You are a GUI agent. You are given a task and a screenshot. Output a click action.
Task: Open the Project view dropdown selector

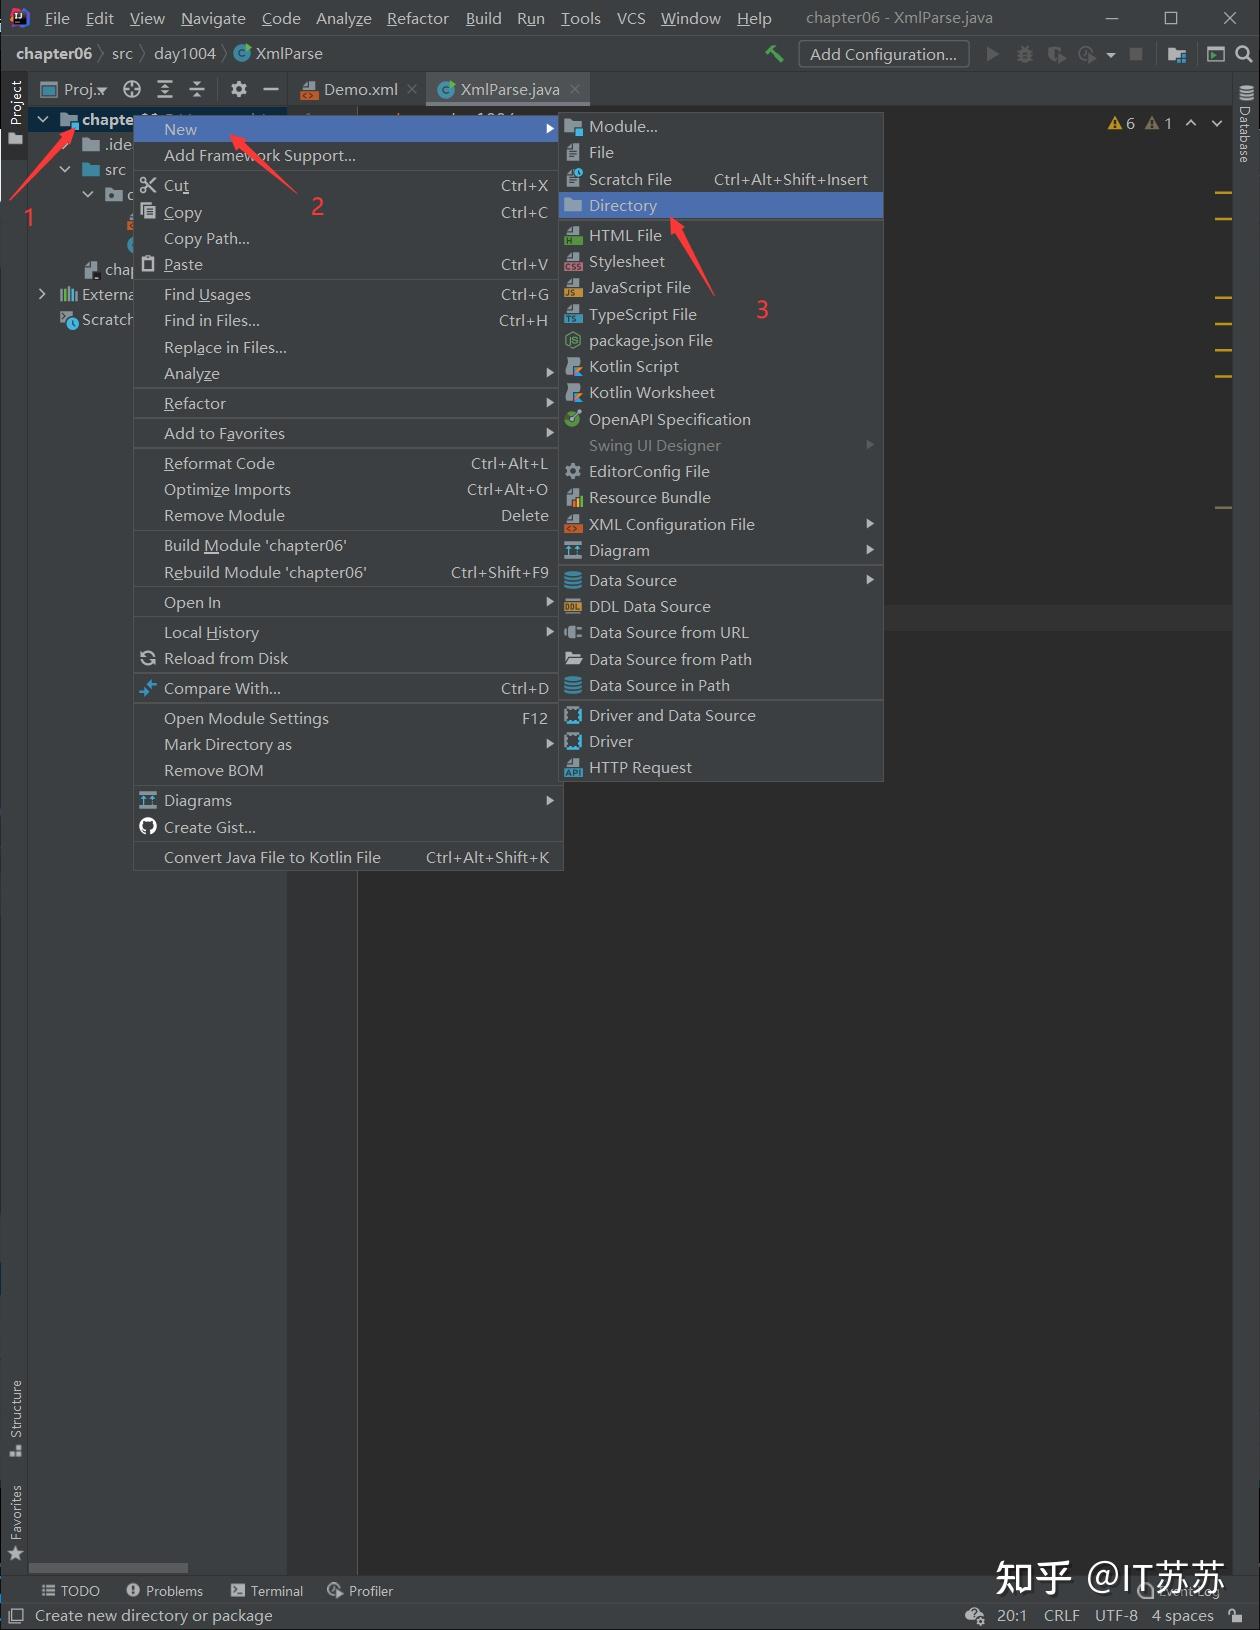[x=74, y=89]
